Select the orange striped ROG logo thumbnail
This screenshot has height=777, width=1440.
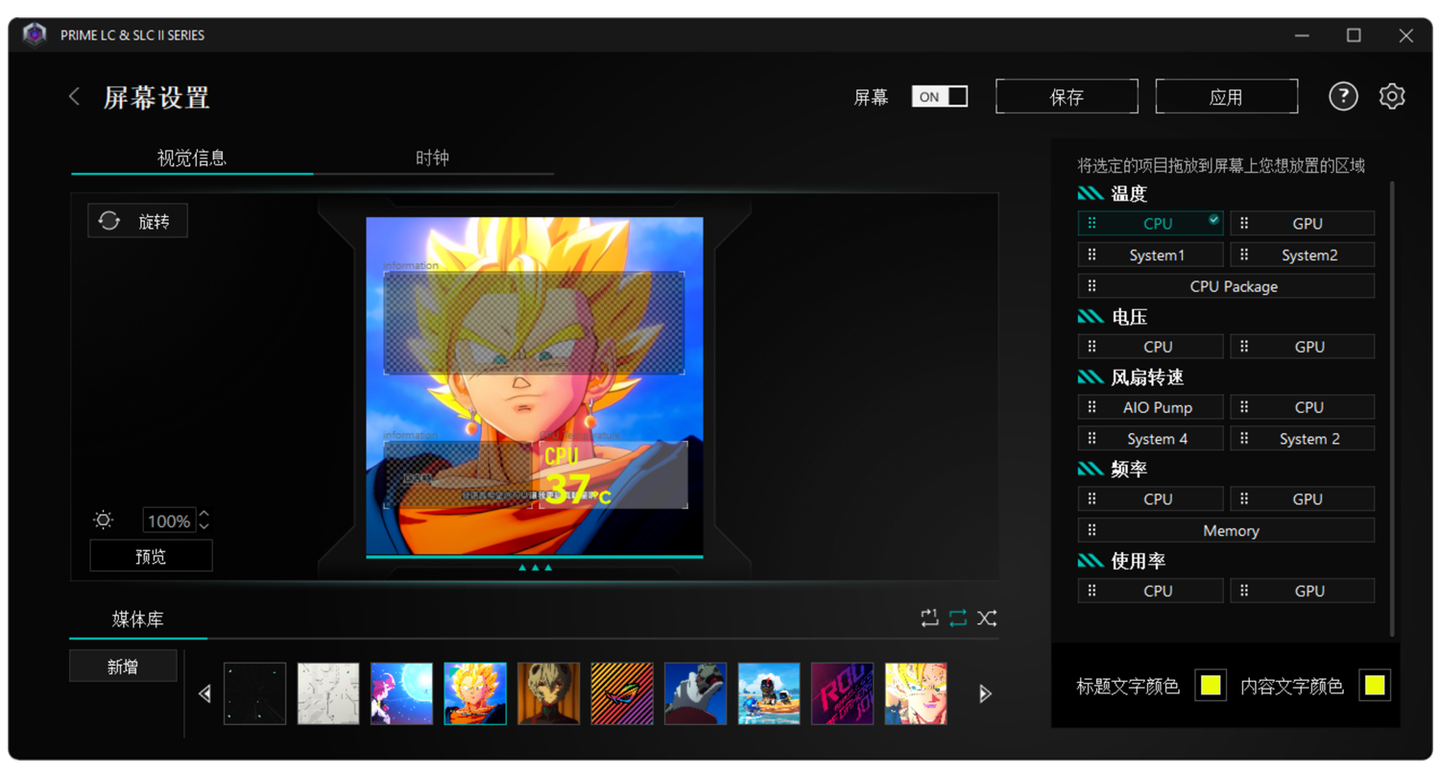tap(622, 693)
